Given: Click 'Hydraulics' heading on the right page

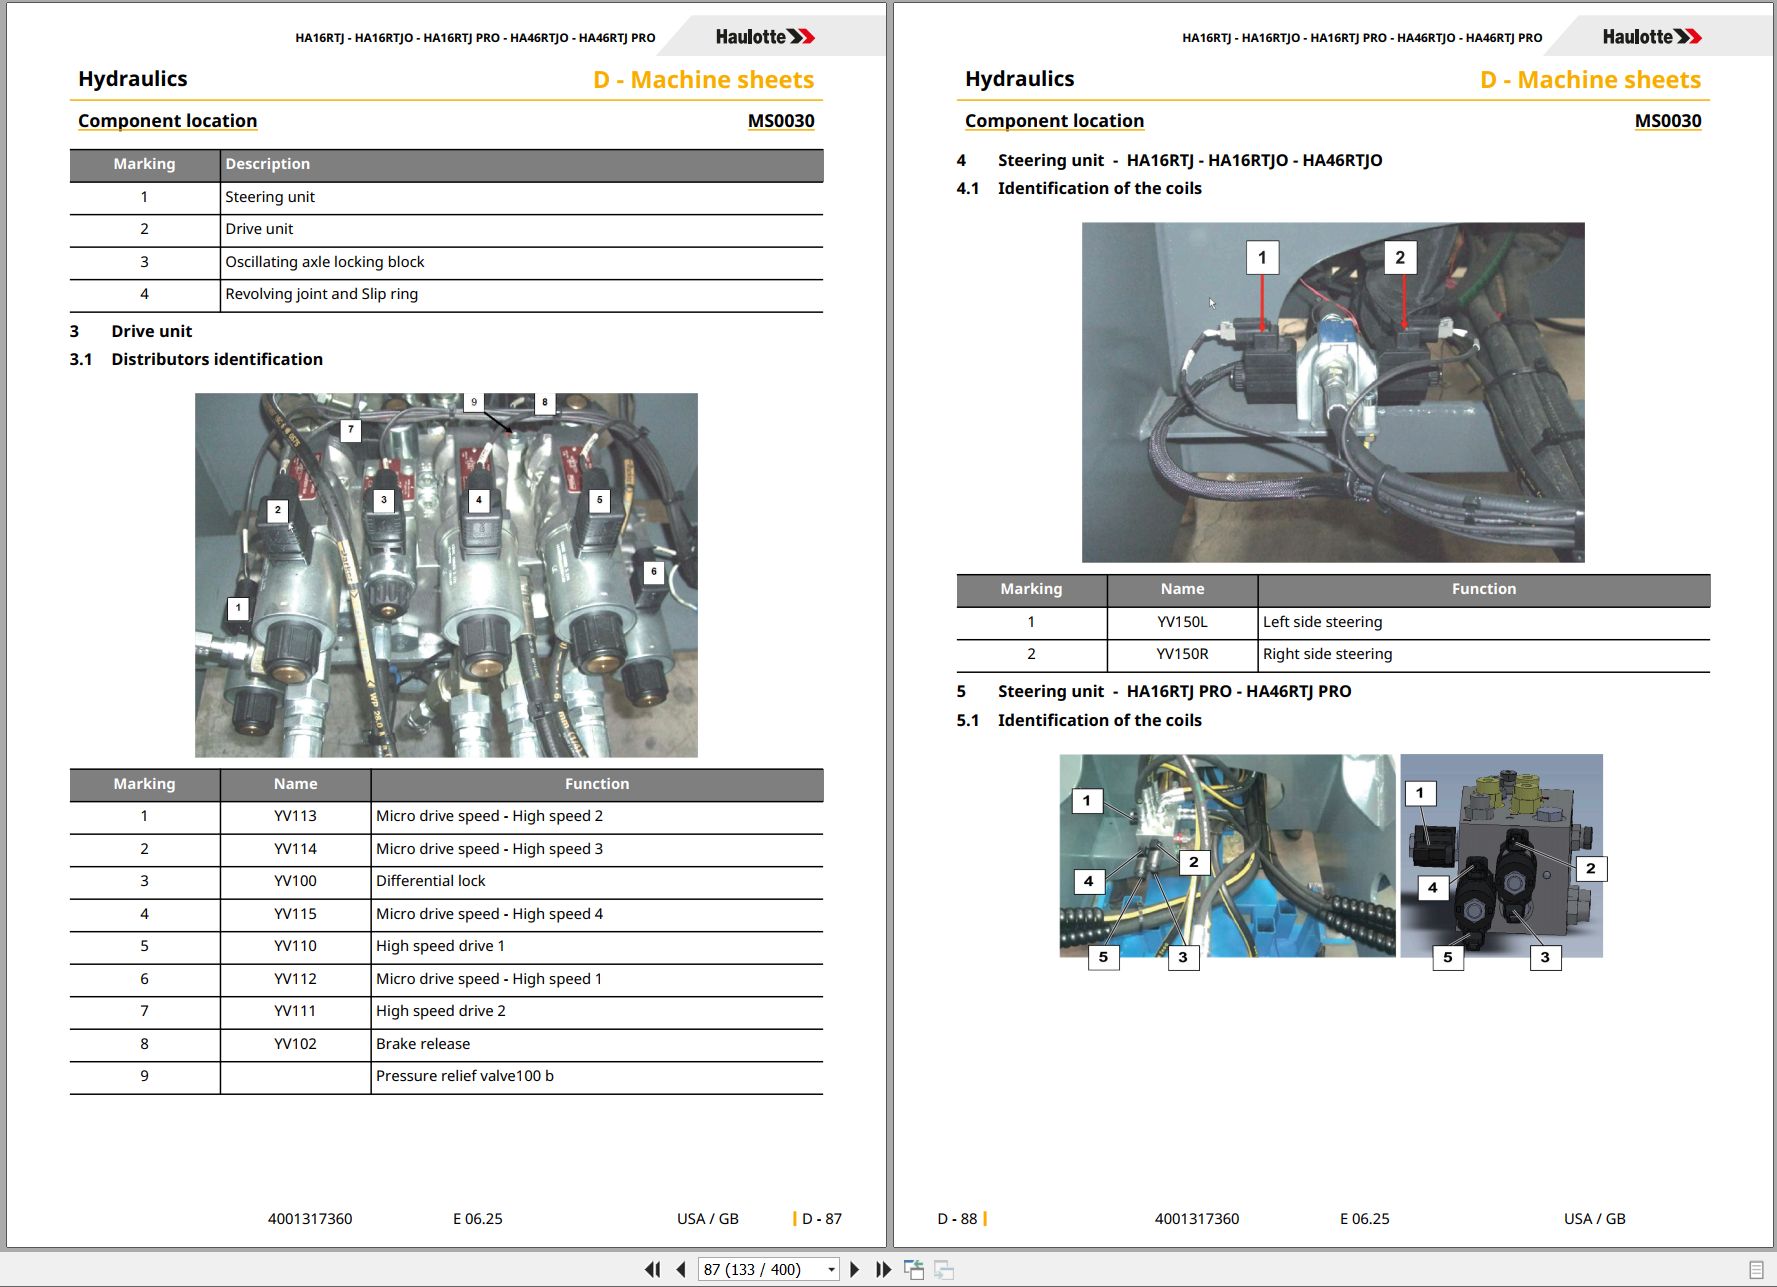Looking at the screenshot, I should (x=1020, y=79).
